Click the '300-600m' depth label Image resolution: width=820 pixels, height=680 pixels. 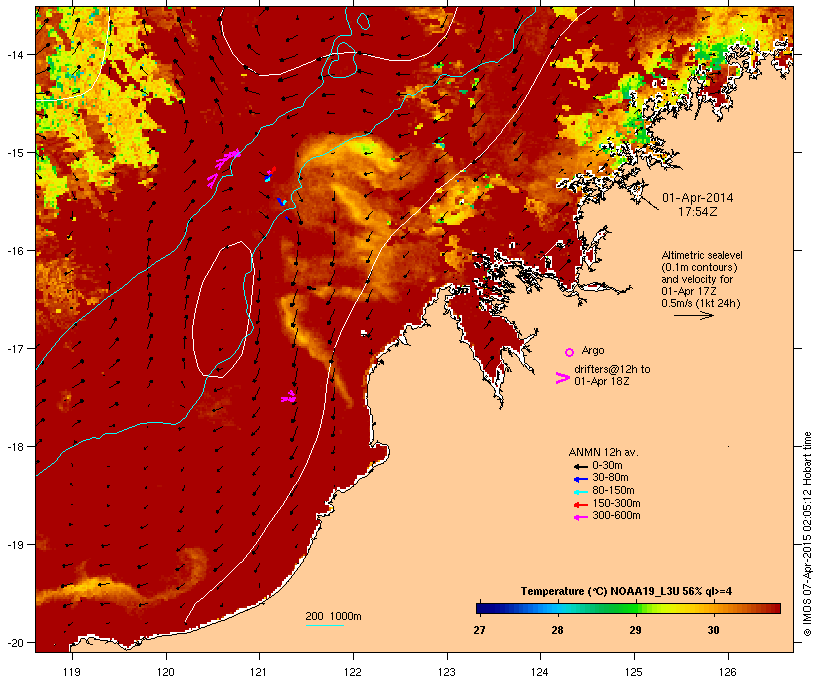coord(617,516)
